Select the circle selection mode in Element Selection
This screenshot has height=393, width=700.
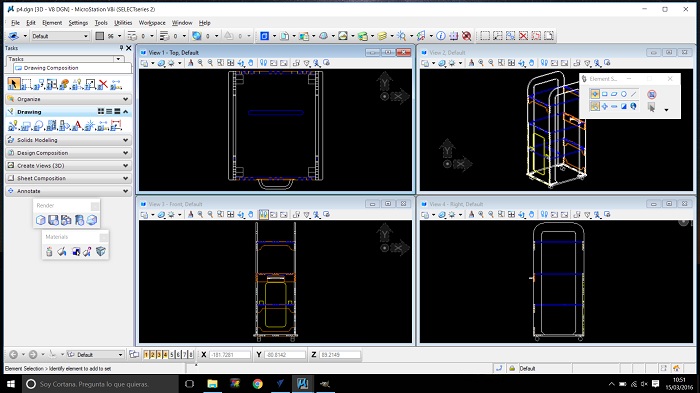pos(624,94)
